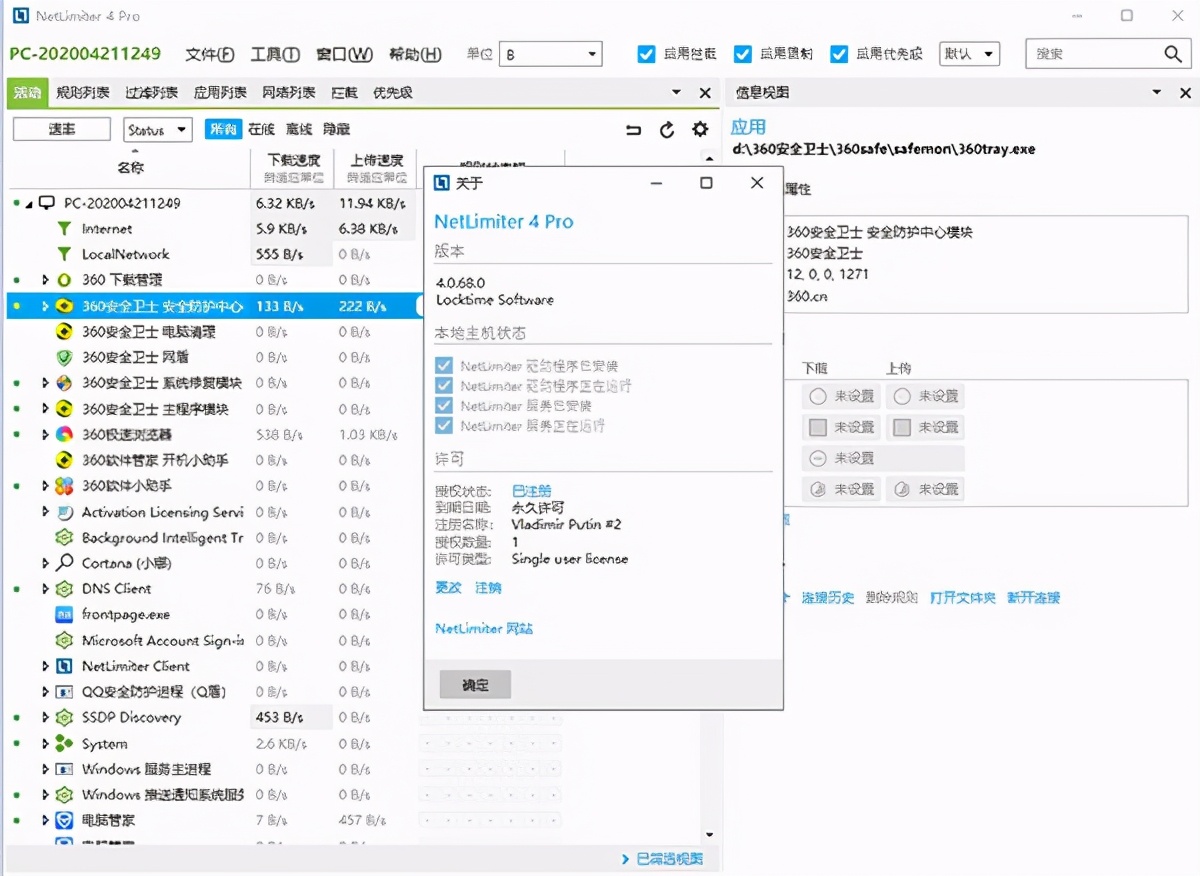
Task: Click the 360极速浏览器 colorful browser icon
Action: tap(64, 434)
